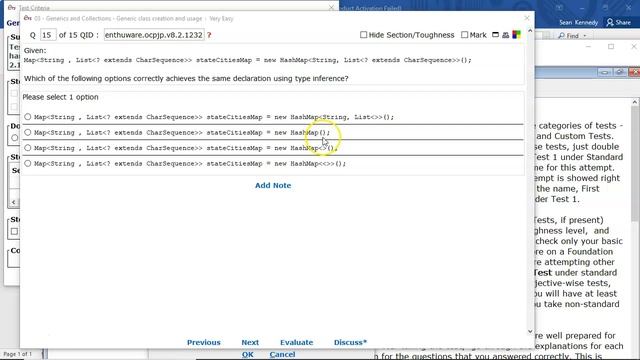The image size is (640, 360).
Task: Check the Mark checkbox
Action: pos(464,35)
